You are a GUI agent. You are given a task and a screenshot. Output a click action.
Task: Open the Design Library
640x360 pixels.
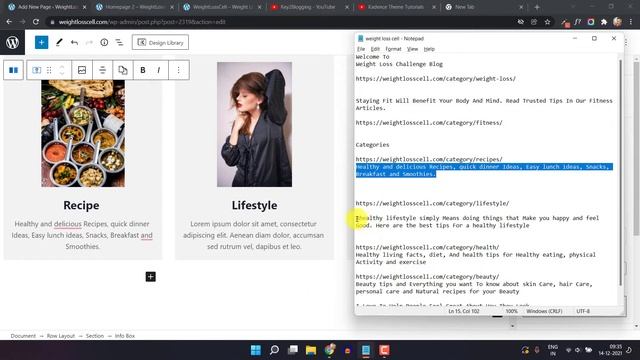point(160,42)
